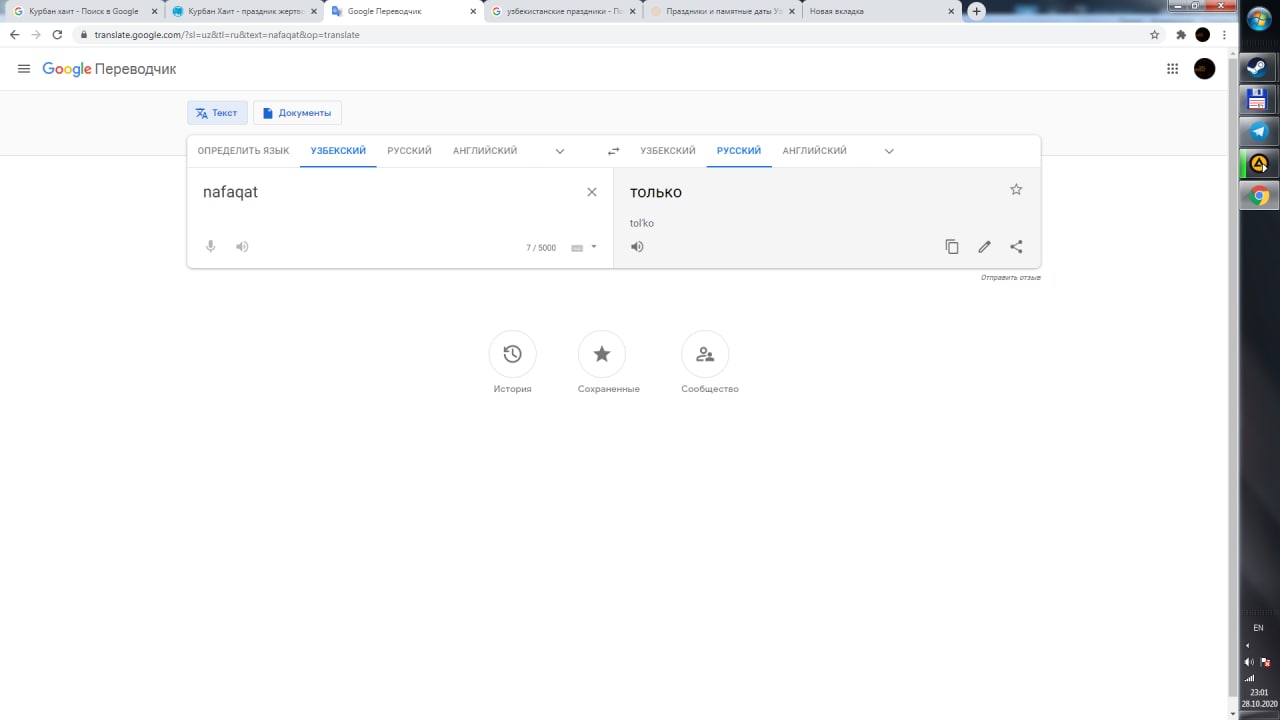Image resolution: width=1280 pixels, height=720 pixels.
Task: Switch to the узбекистанские праздники tab
Action: [562, 11]
